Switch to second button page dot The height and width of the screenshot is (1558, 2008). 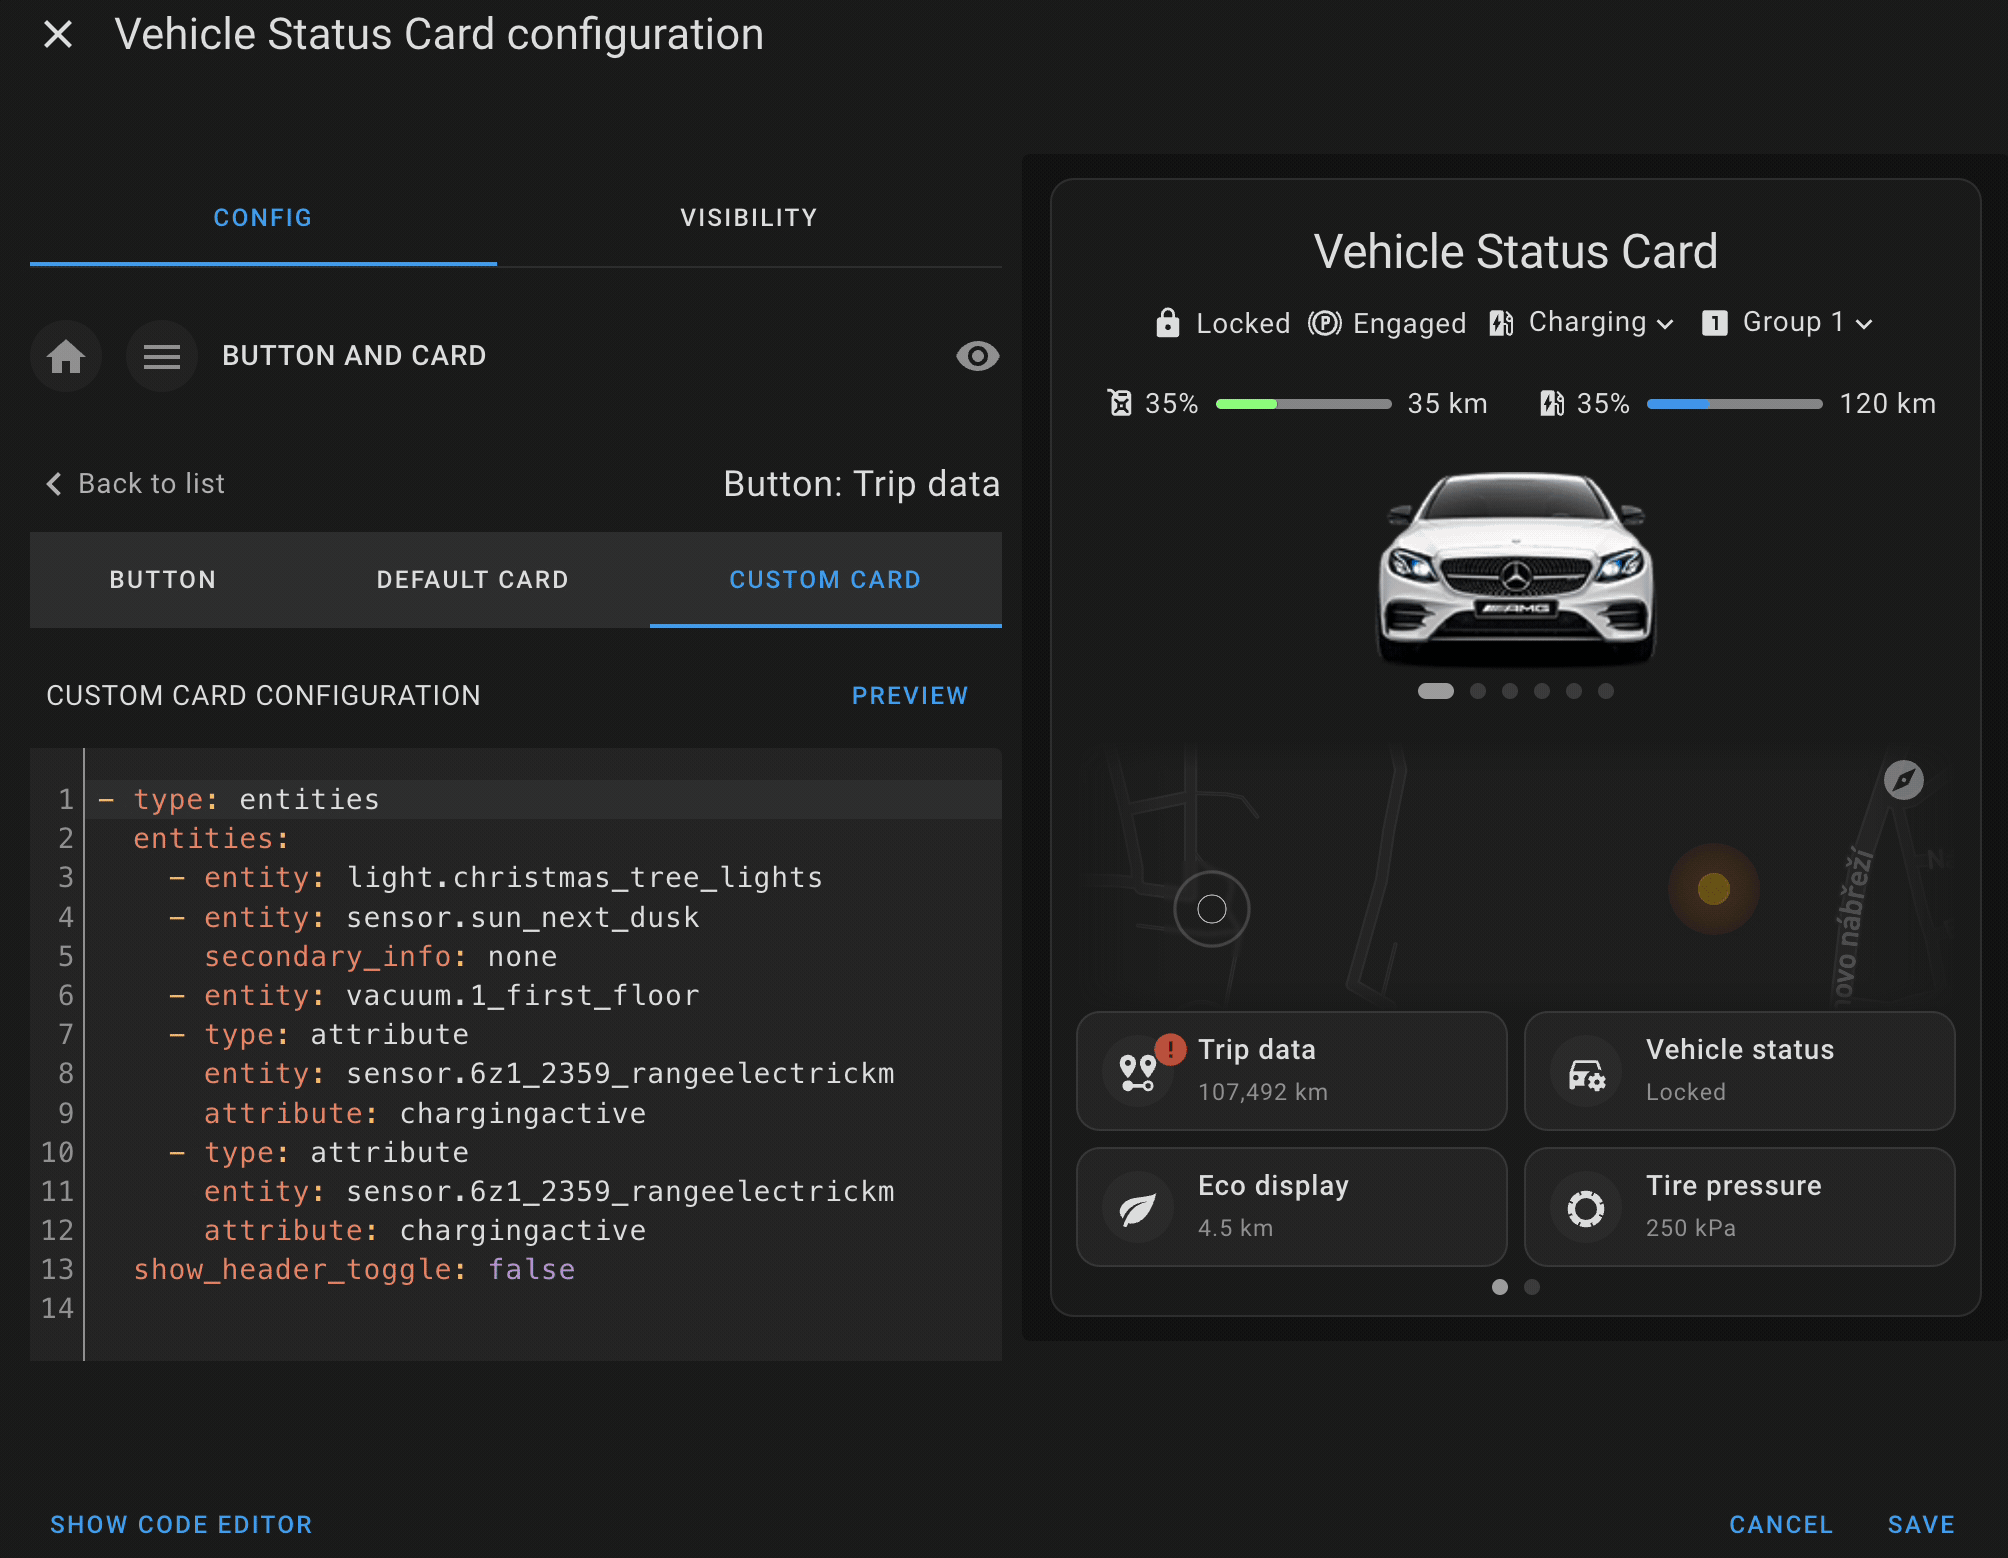click(1532, 1287)
